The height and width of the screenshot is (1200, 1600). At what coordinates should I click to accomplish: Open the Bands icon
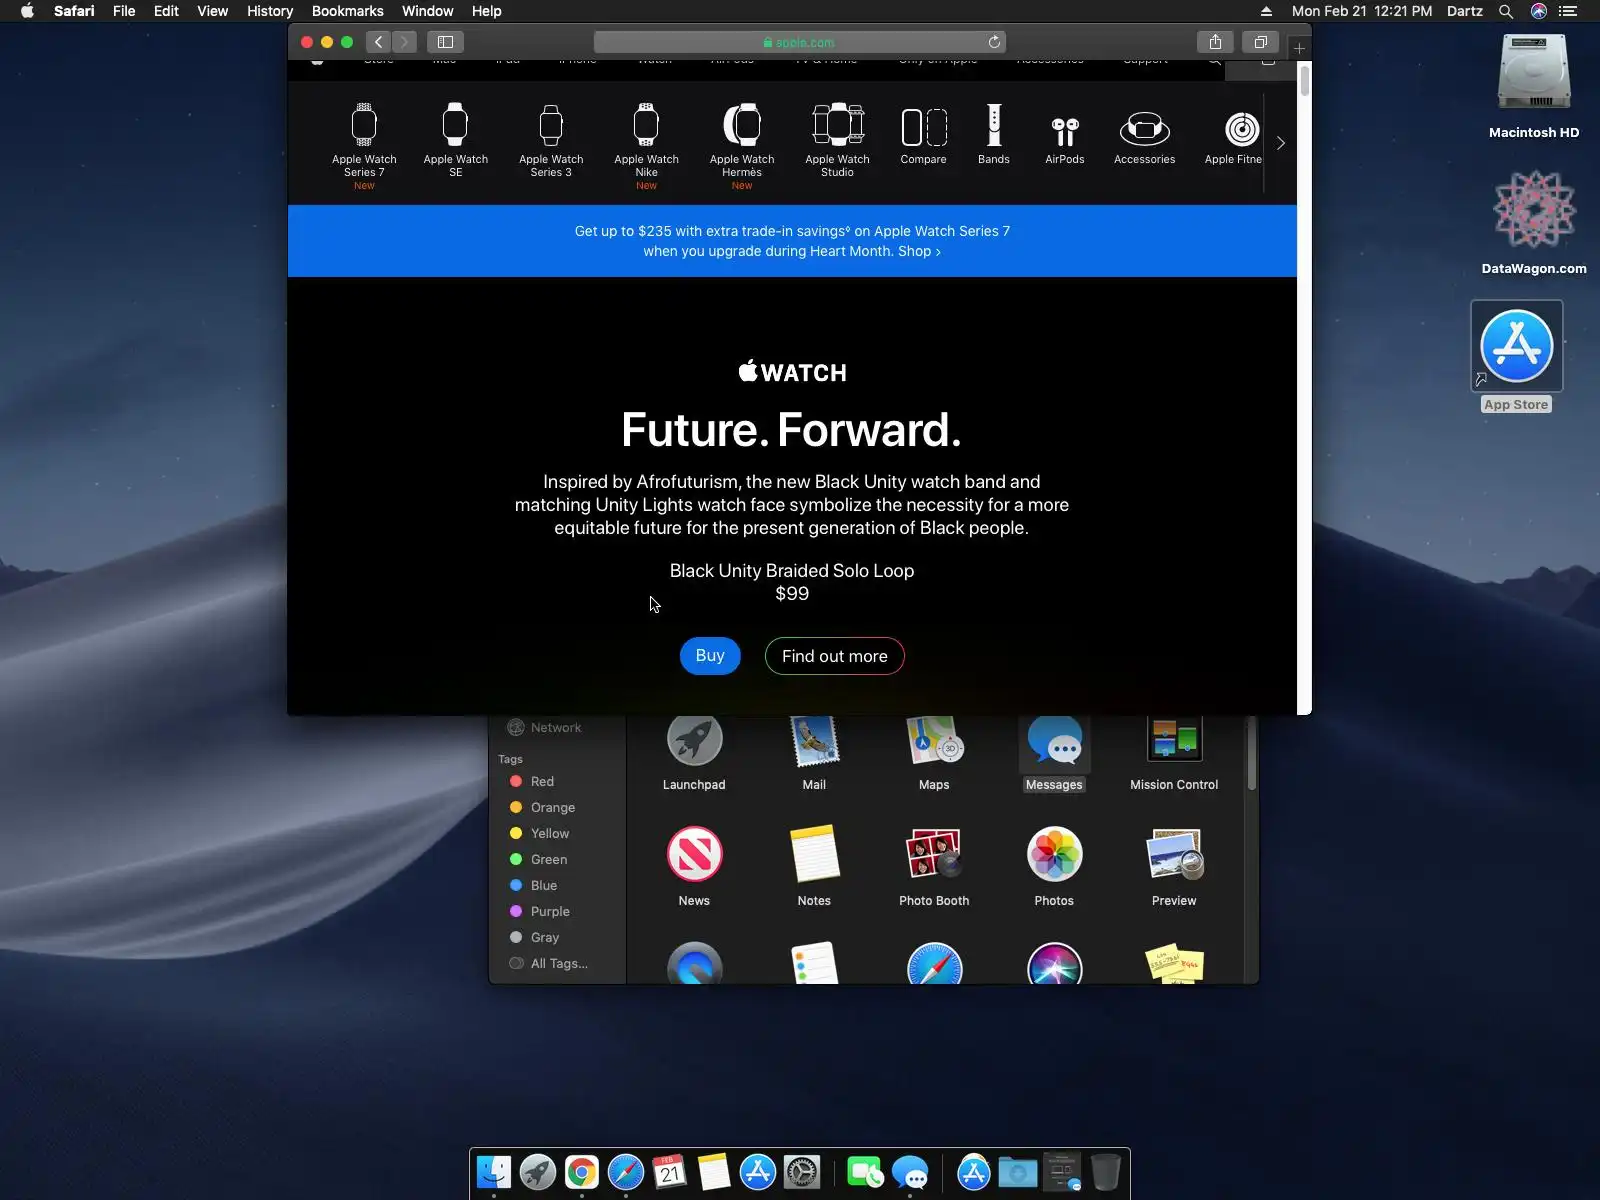(x=994, y=125)
